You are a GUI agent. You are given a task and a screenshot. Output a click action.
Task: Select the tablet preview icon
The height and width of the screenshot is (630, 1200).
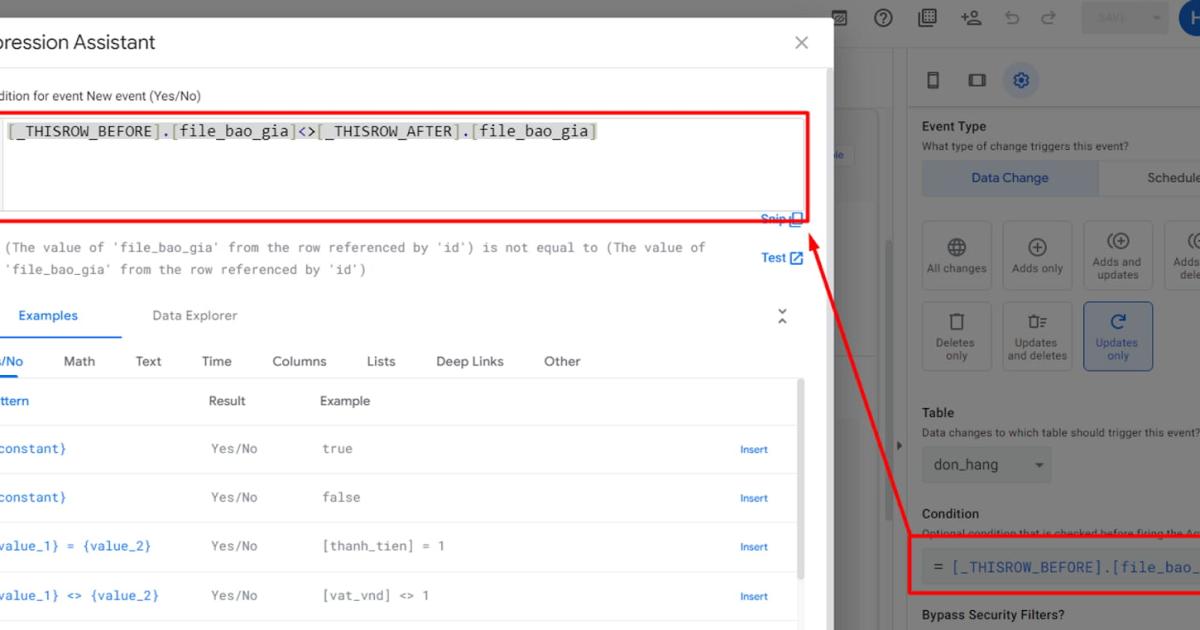tap(977, 80)
